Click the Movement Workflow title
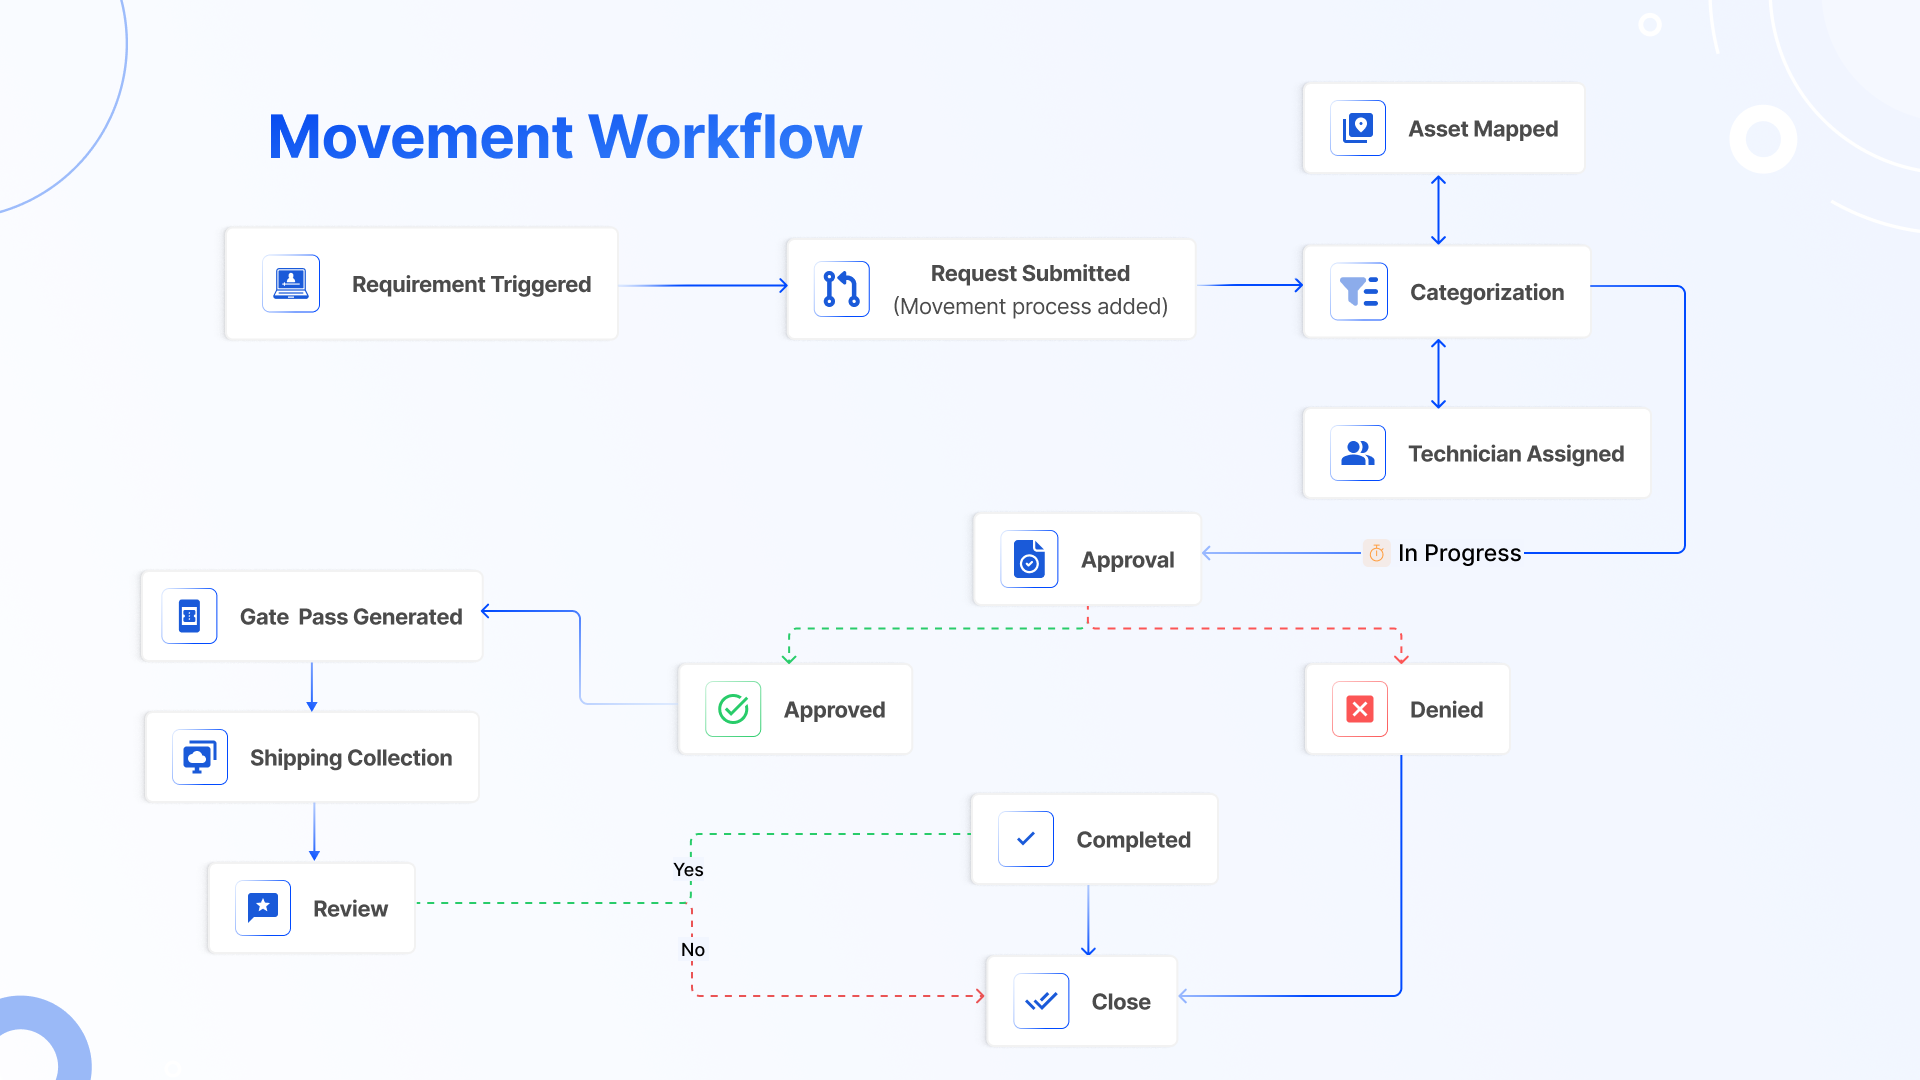The image size is (1920, 1080). coord(565,137)
